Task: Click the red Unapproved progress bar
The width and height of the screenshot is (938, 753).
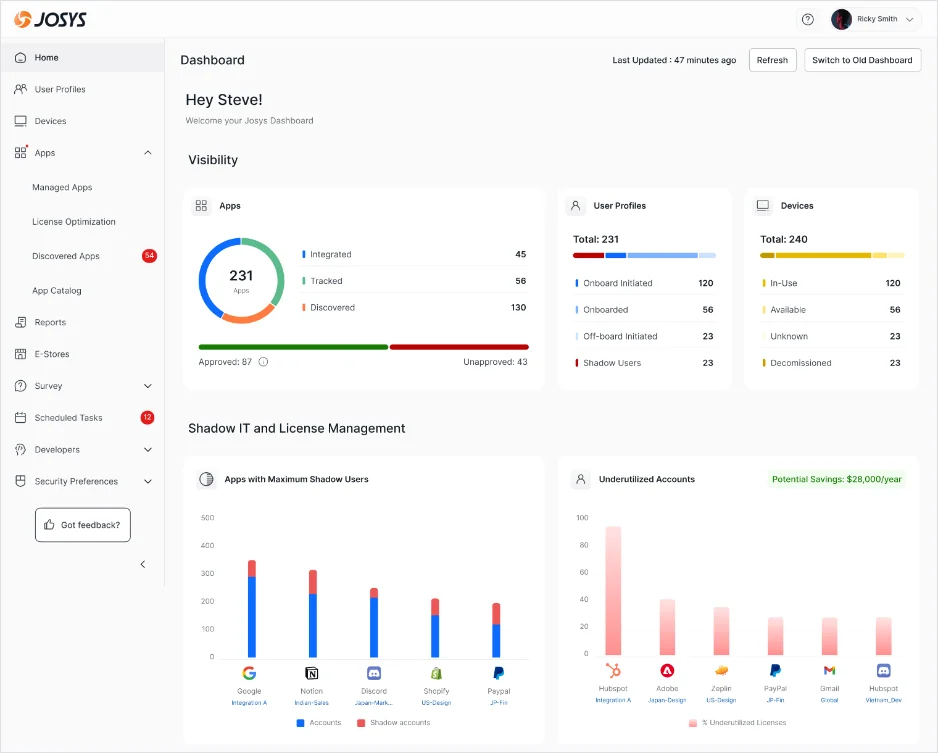Action: [x=459, y=347]
